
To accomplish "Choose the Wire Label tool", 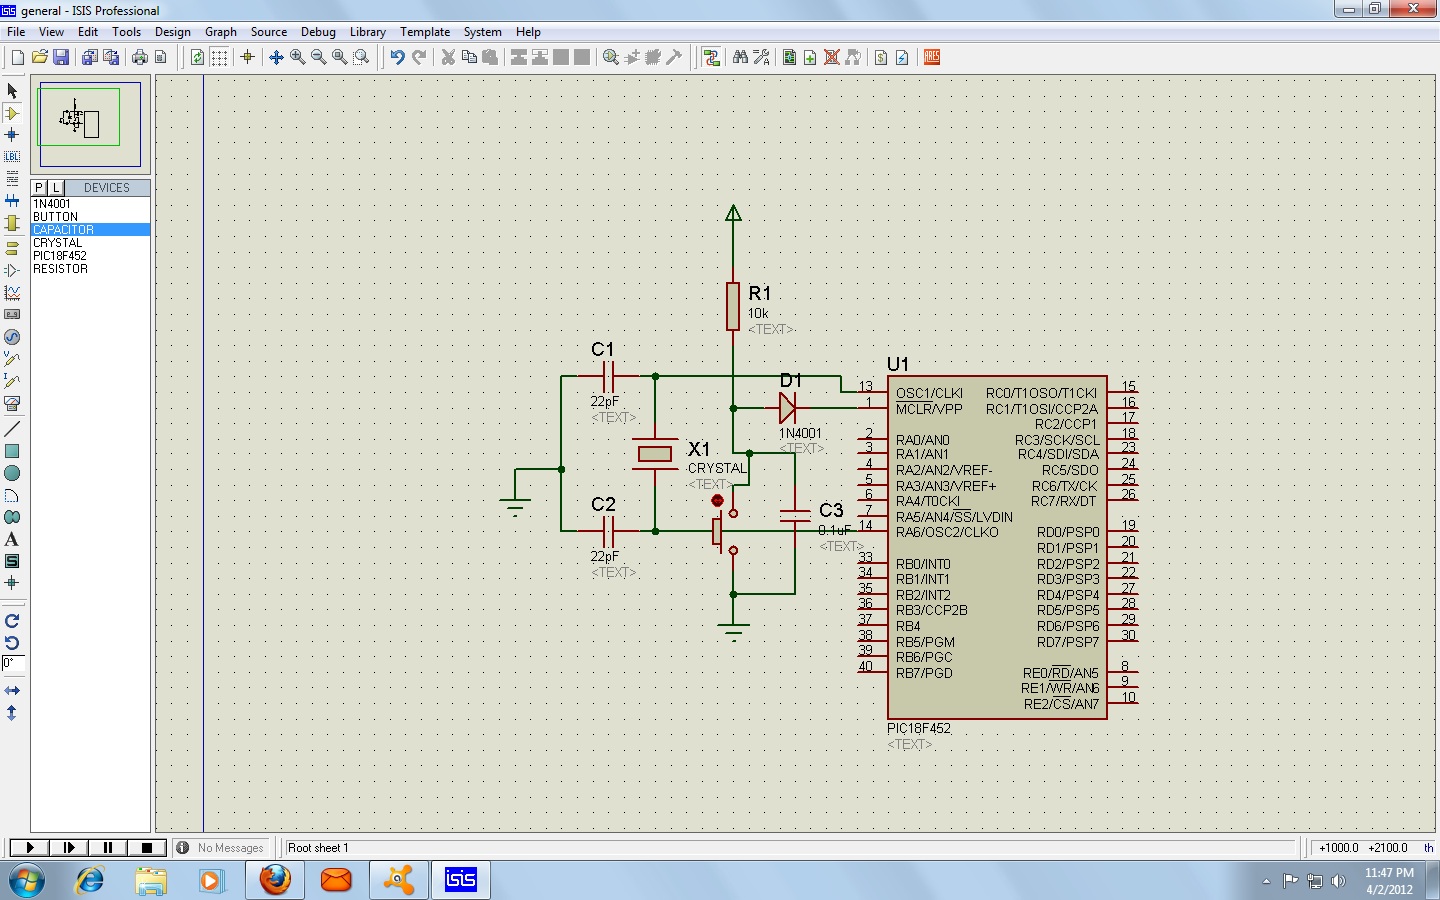I will tap(12, 156).
